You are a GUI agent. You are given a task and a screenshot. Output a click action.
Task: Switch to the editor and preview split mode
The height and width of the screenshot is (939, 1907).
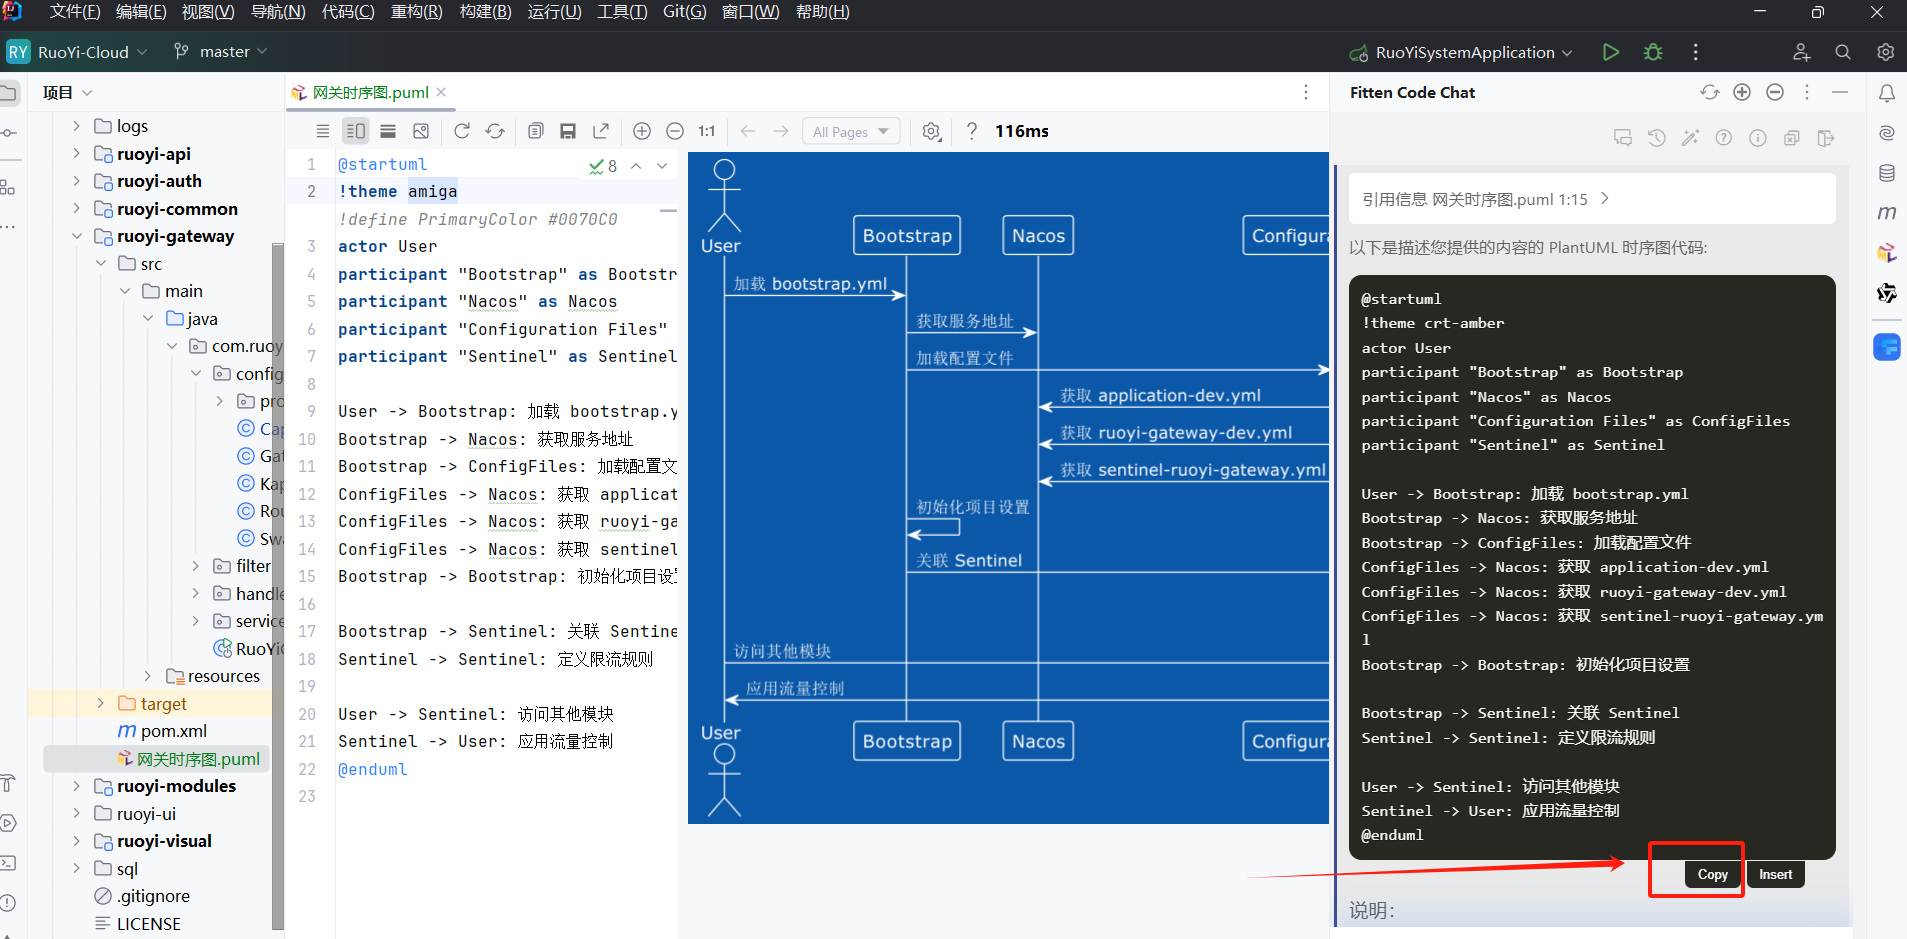(355, 131)
